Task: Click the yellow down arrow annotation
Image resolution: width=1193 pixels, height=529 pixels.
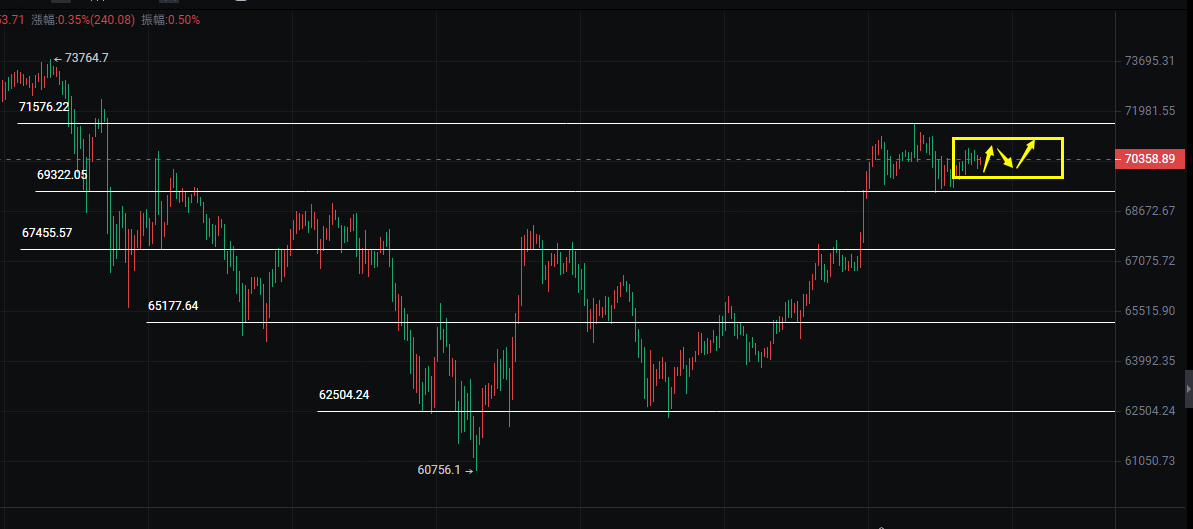Action: (1006, 158)
